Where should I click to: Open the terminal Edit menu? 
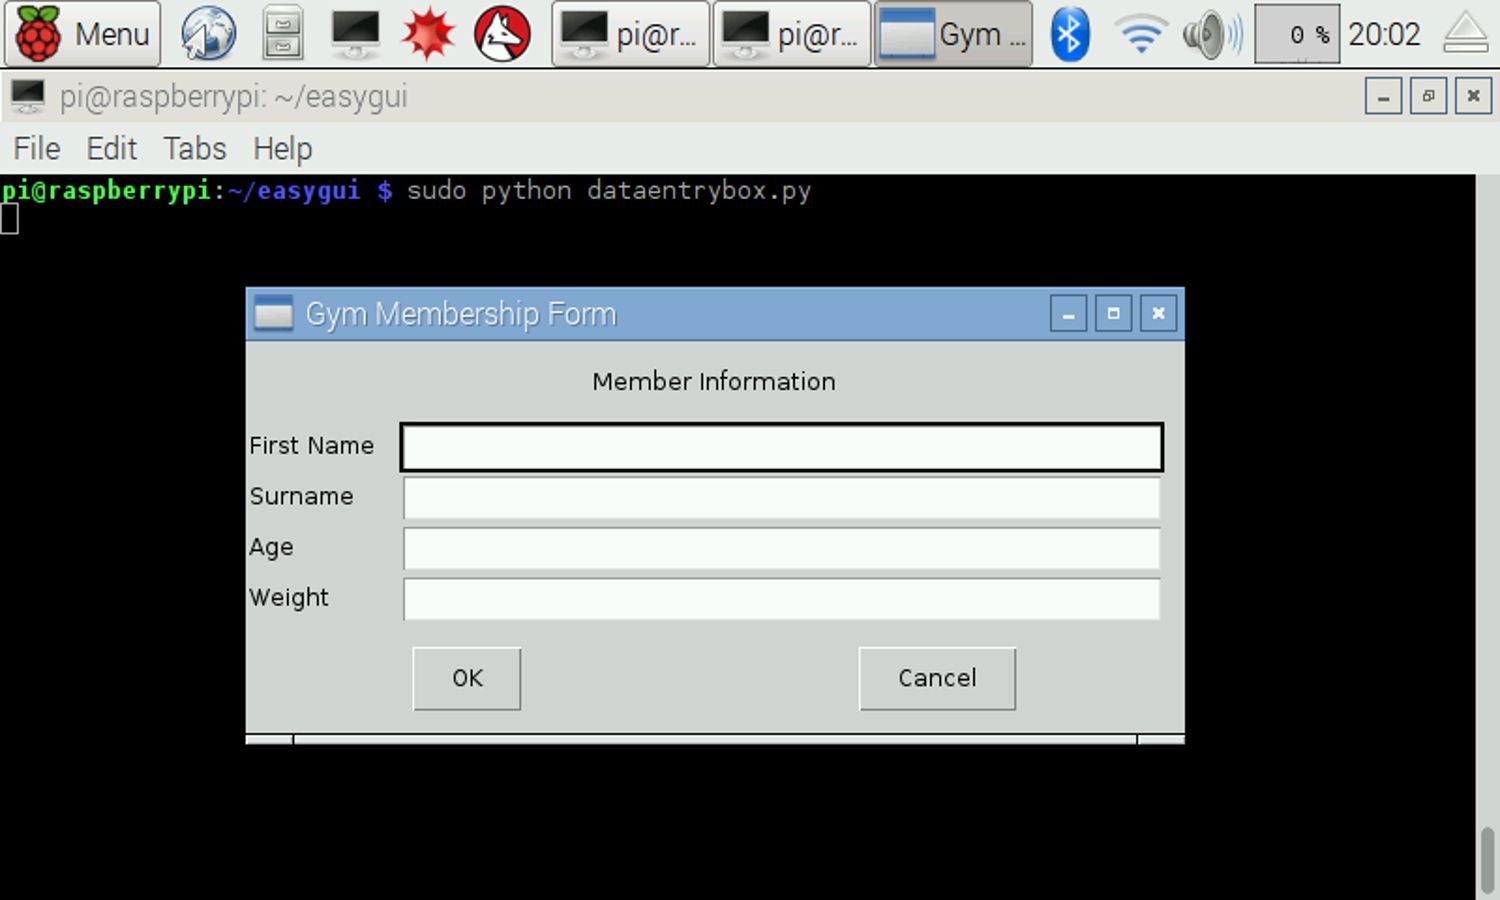coord(111,148)
